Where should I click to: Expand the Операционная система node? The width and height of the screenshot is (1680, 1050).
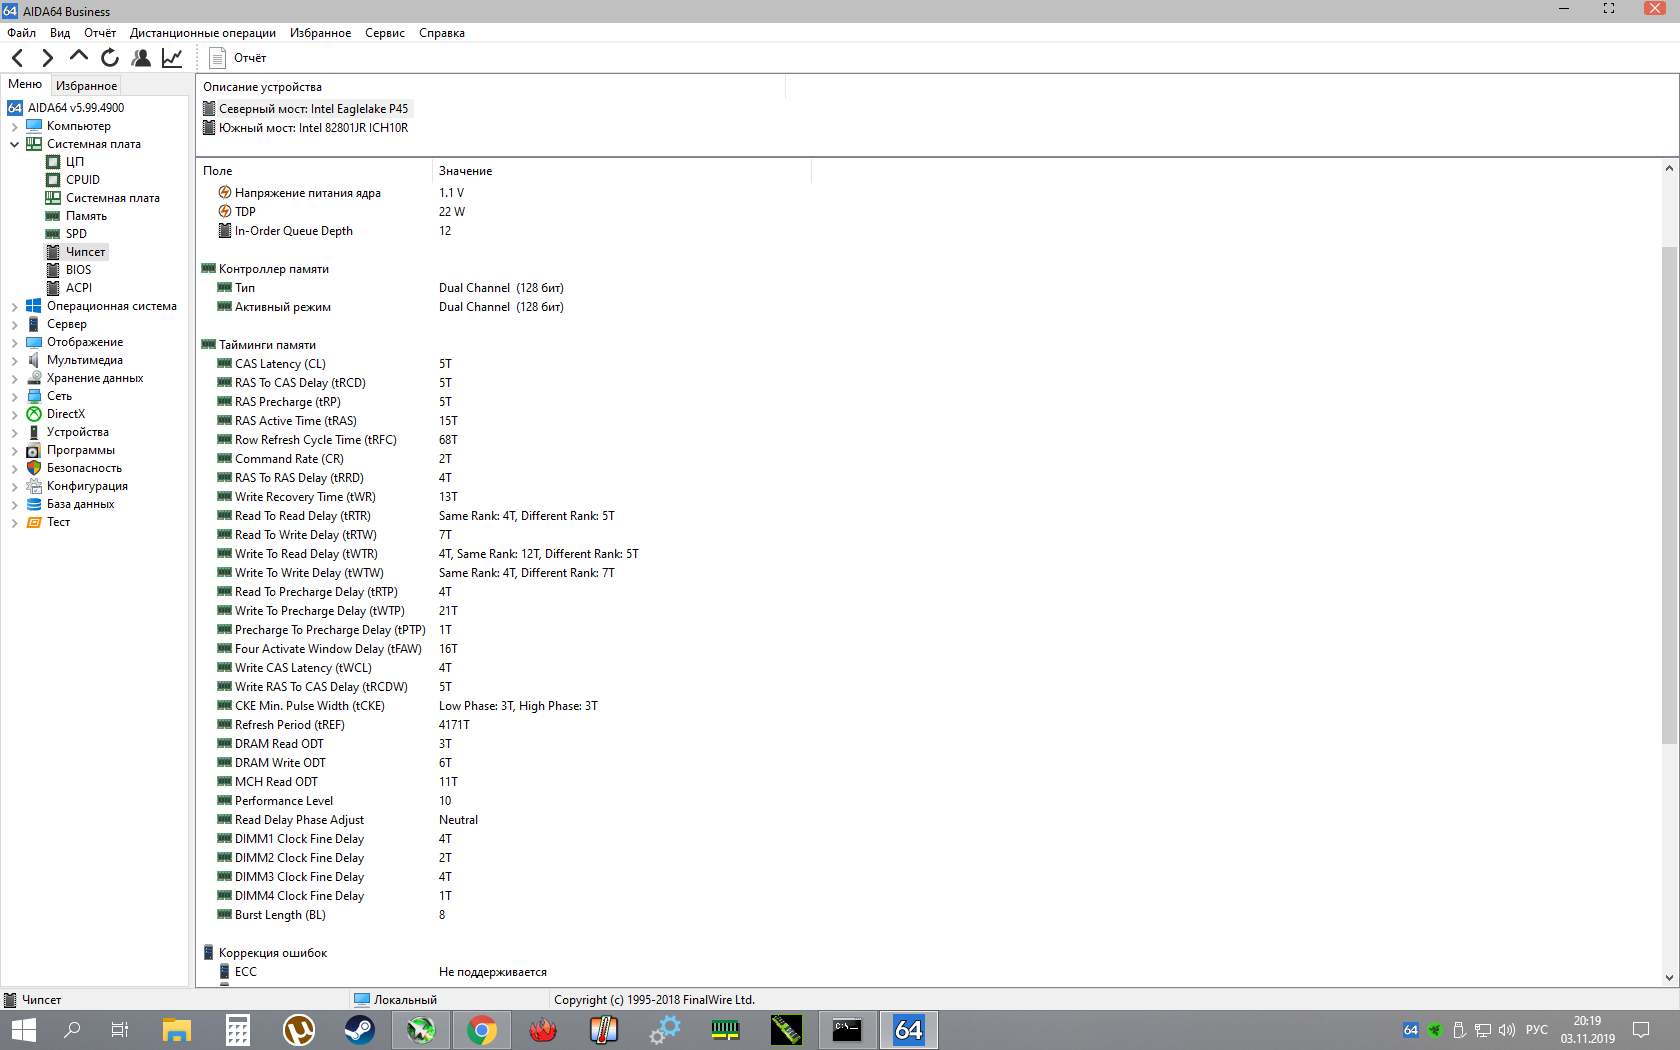click(x=14, y=306)
